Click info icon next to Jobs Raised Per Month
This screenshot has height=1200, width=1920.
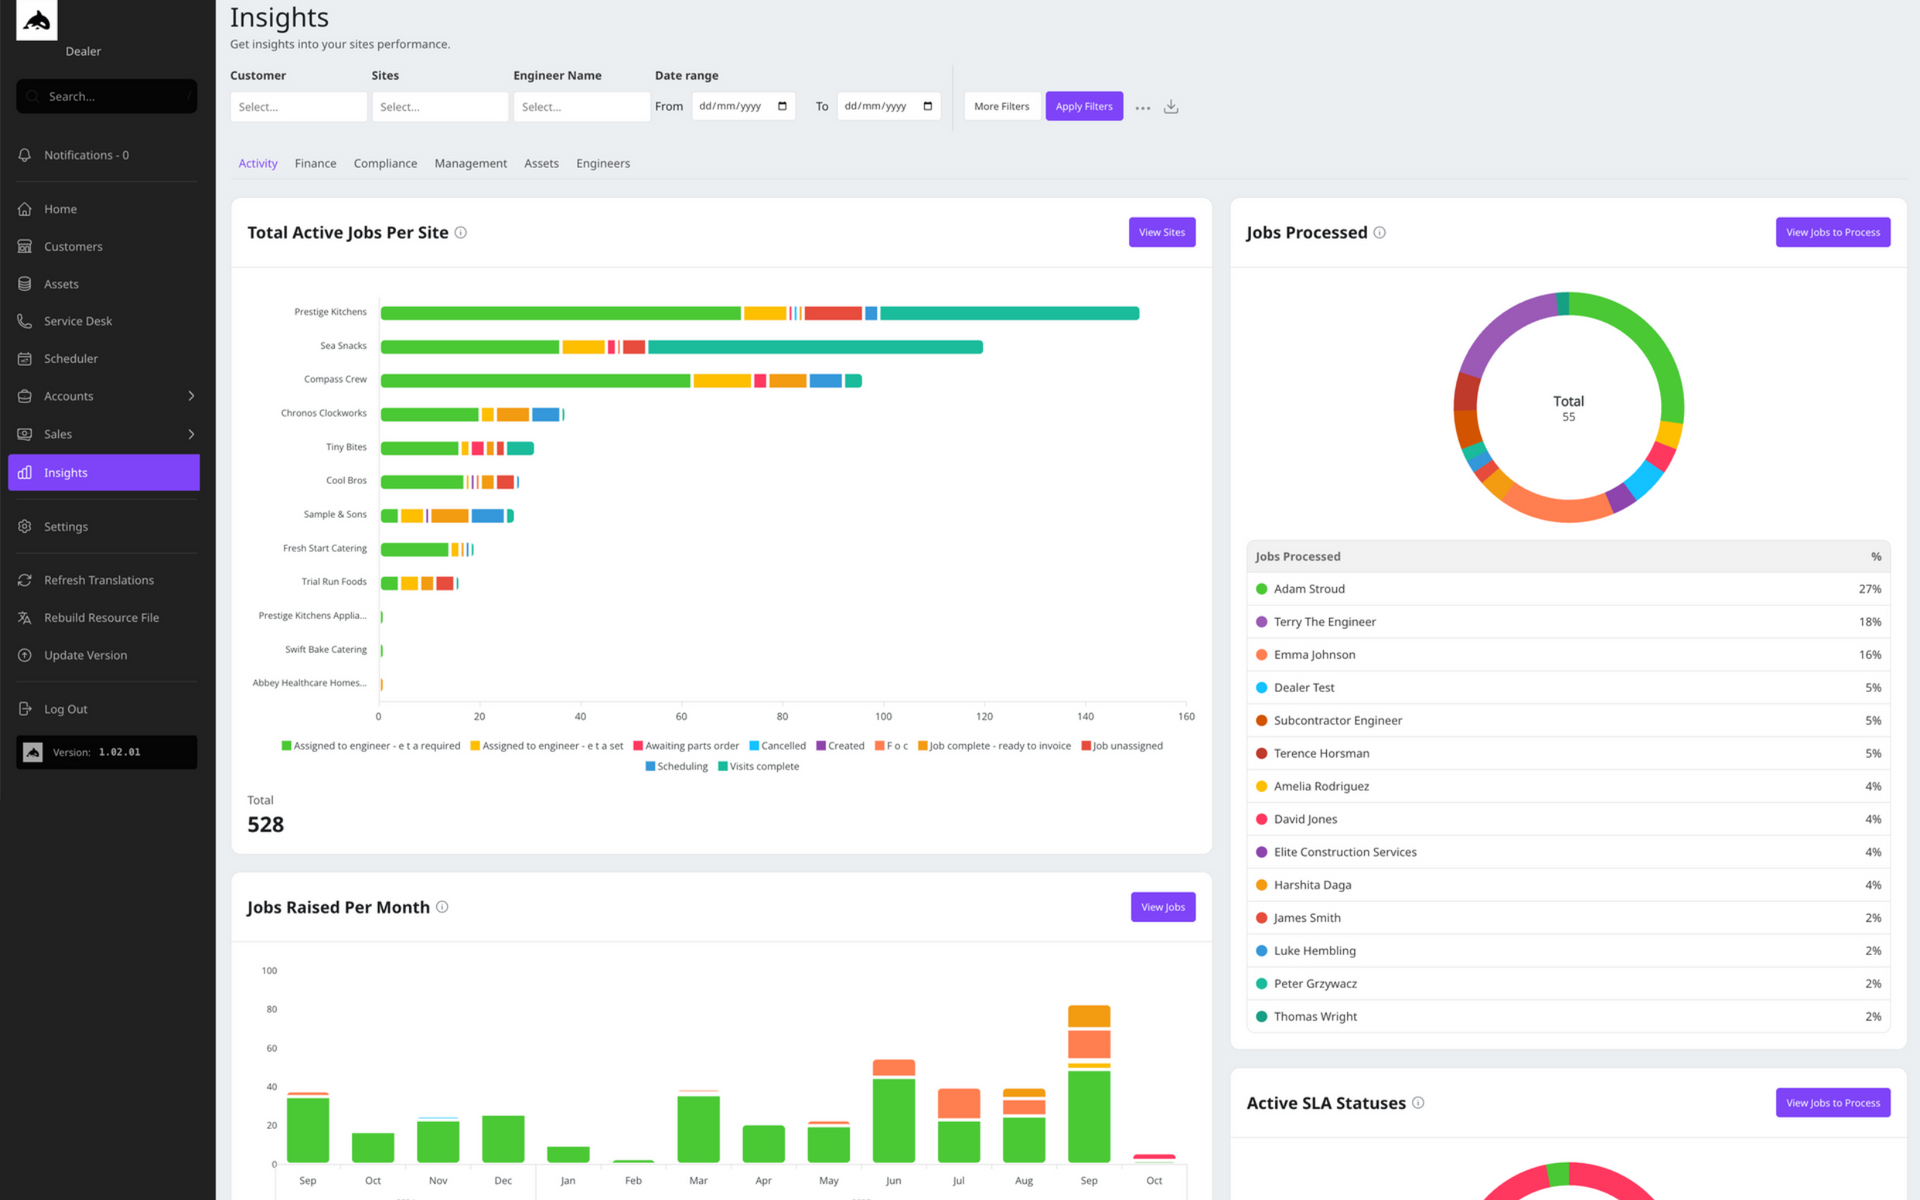442,907
